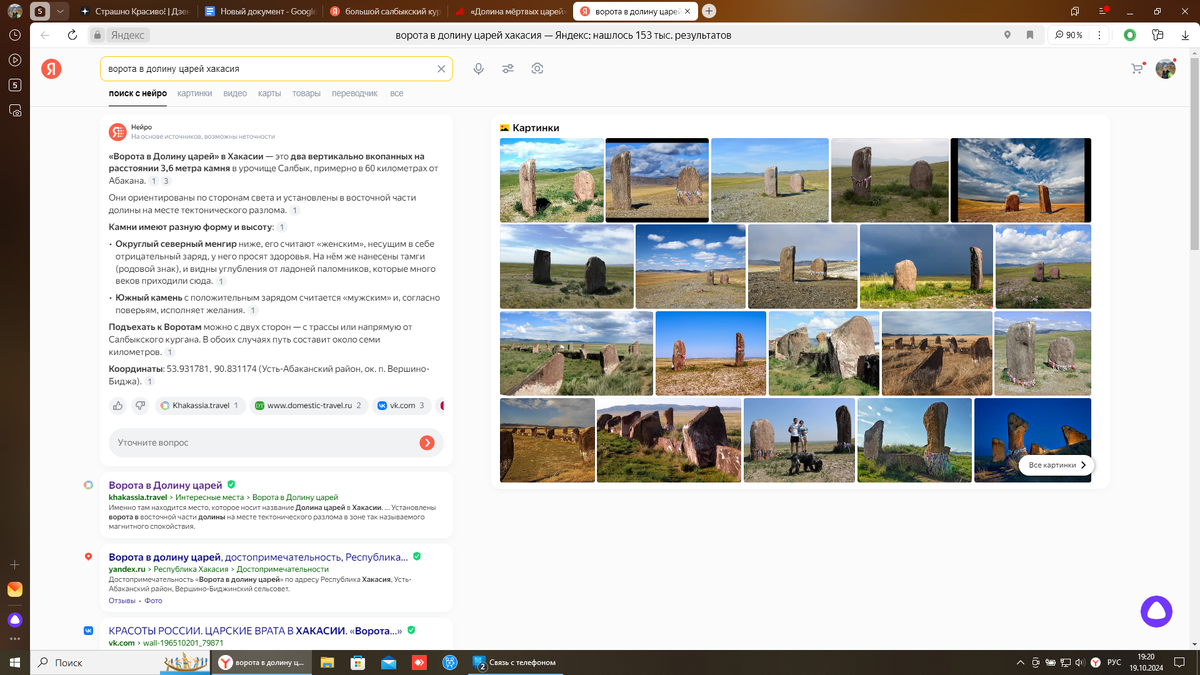Select 'поиск с нейро' category
The image size is (1200, 675).
coord(138,93)
